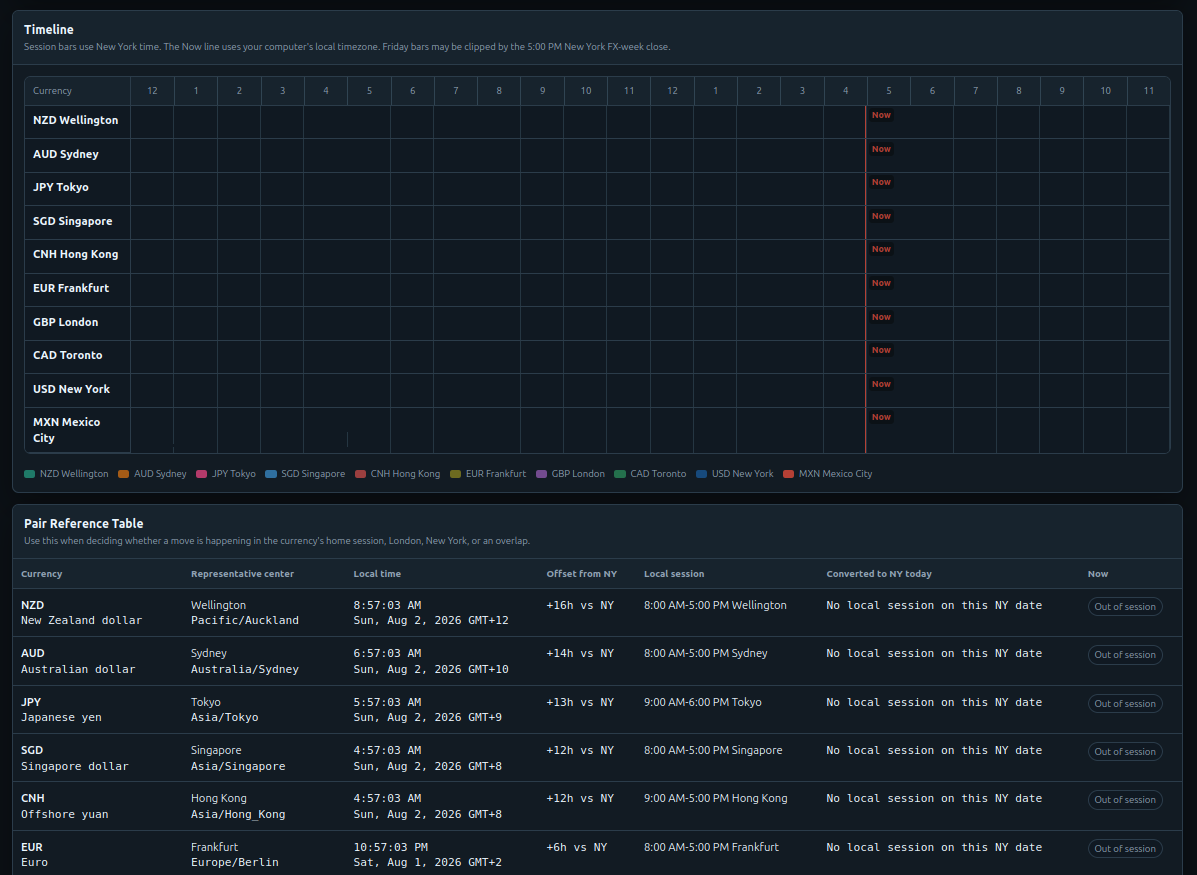Click the SGD Singapore blue legend swatch
1197x875 pixels.
[271, 474]
